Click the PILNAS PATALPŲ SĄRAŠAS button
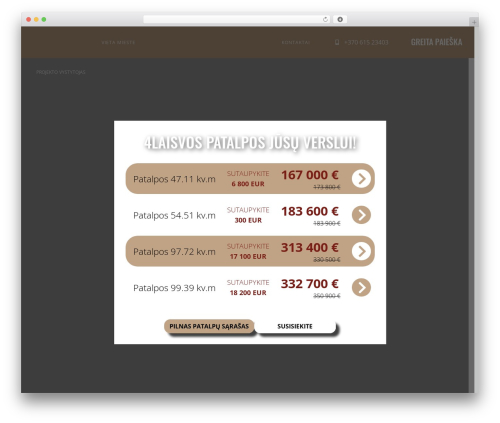The image size is (500, 423). point(209,326)
